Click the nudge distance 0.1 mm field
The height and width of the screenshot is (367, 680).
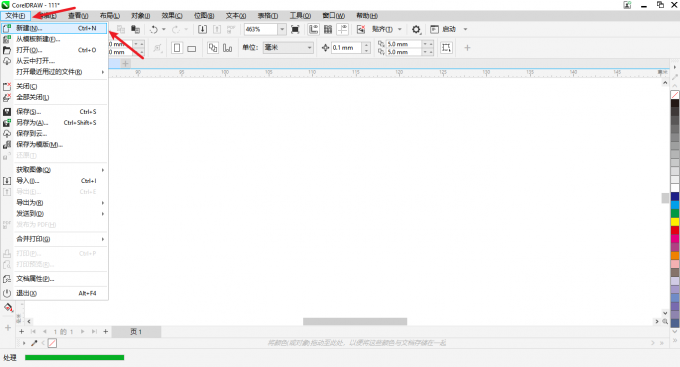point(346,48)
